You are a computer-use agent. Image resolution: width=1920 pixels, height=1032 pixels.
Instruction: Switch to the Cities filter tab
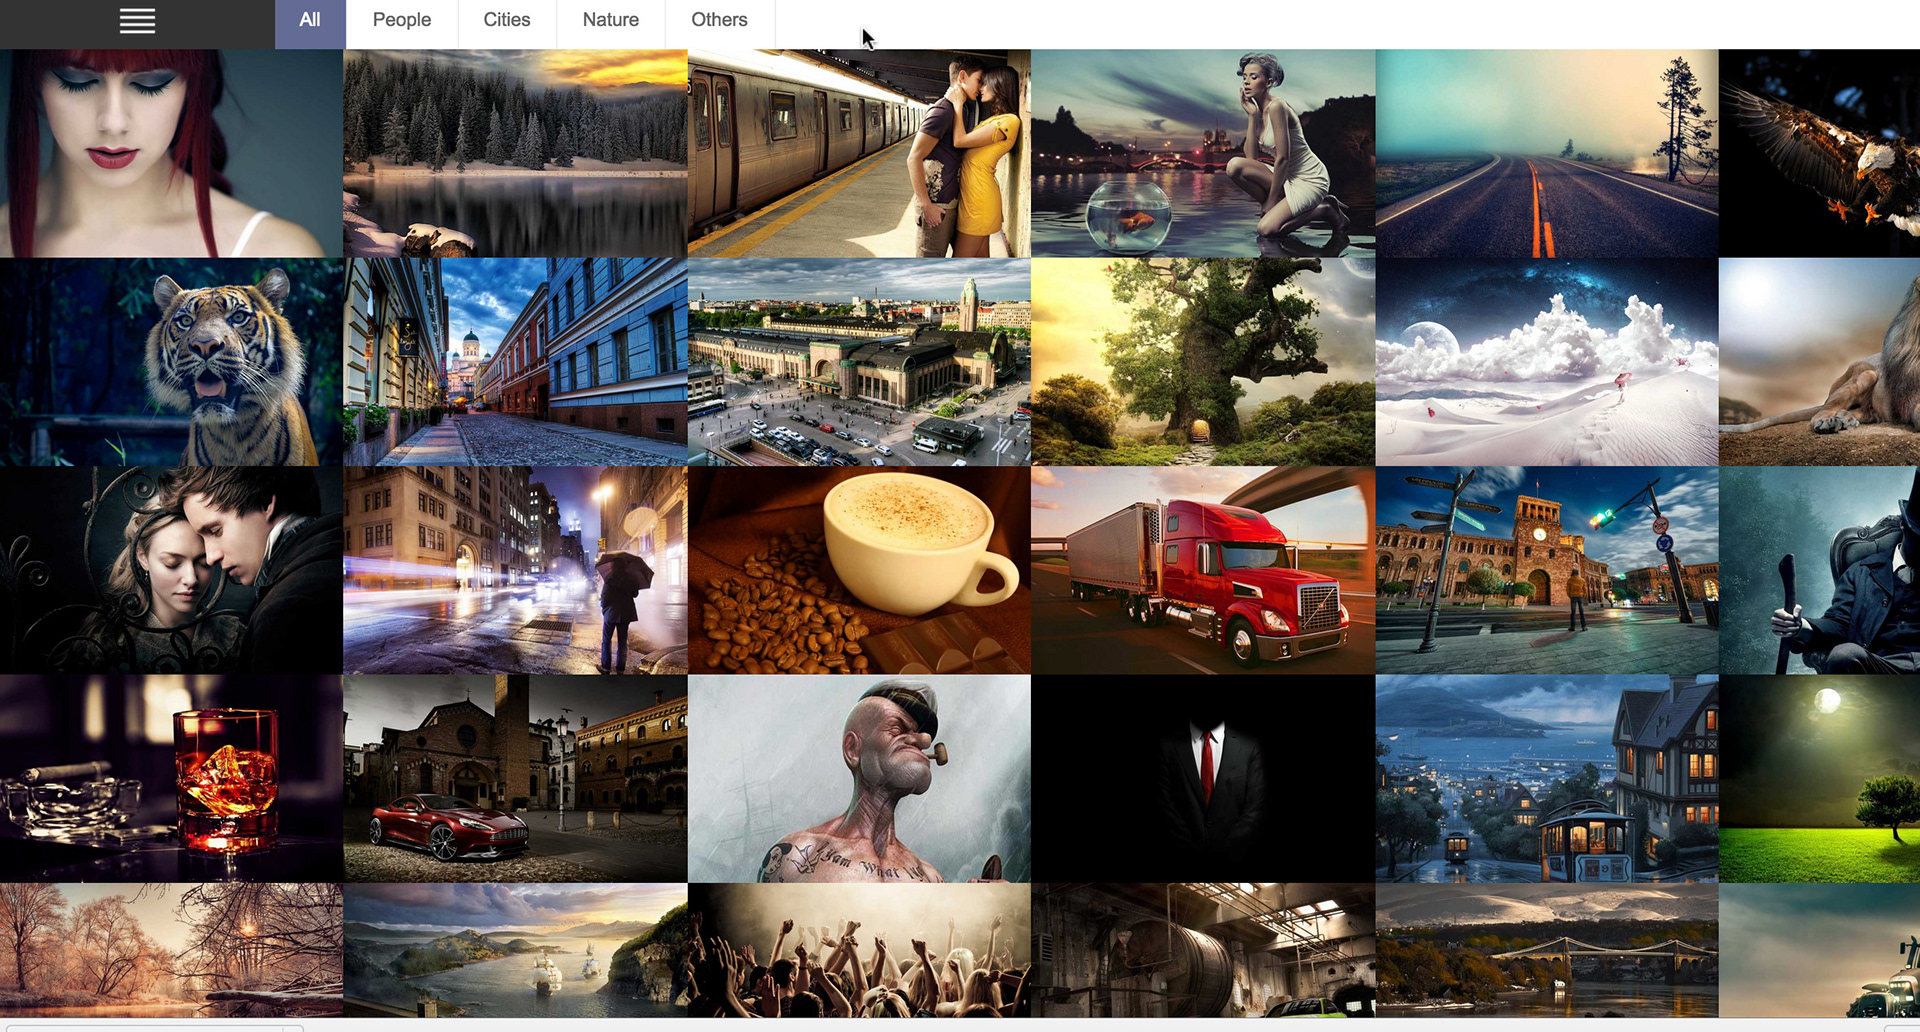tap(507, 24)
